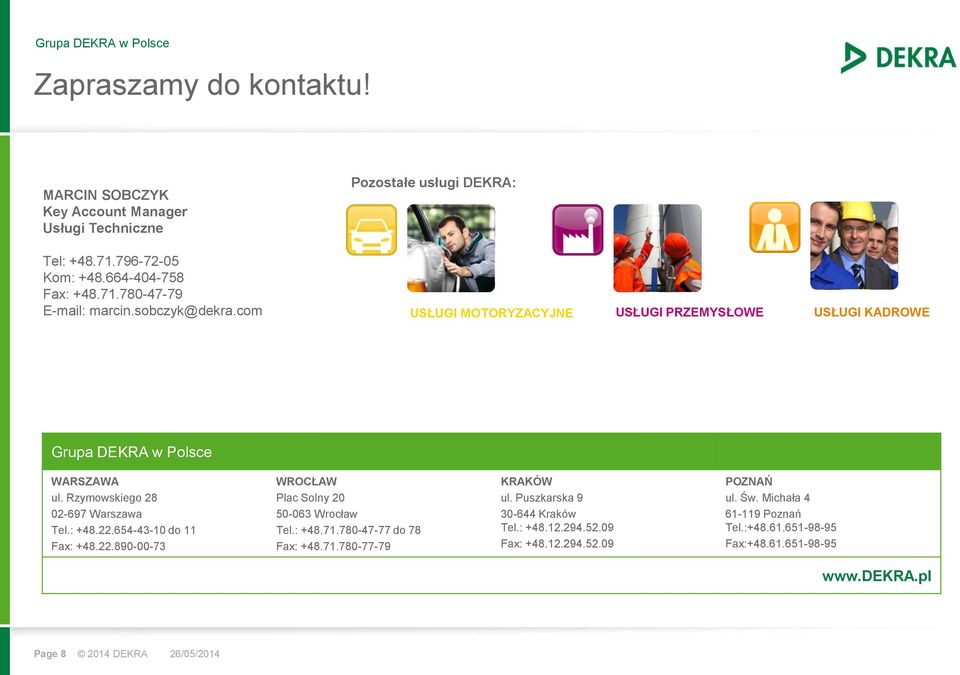Click 'Tel.: +48.71.780-47-77 do 78'

click(348, 530)
